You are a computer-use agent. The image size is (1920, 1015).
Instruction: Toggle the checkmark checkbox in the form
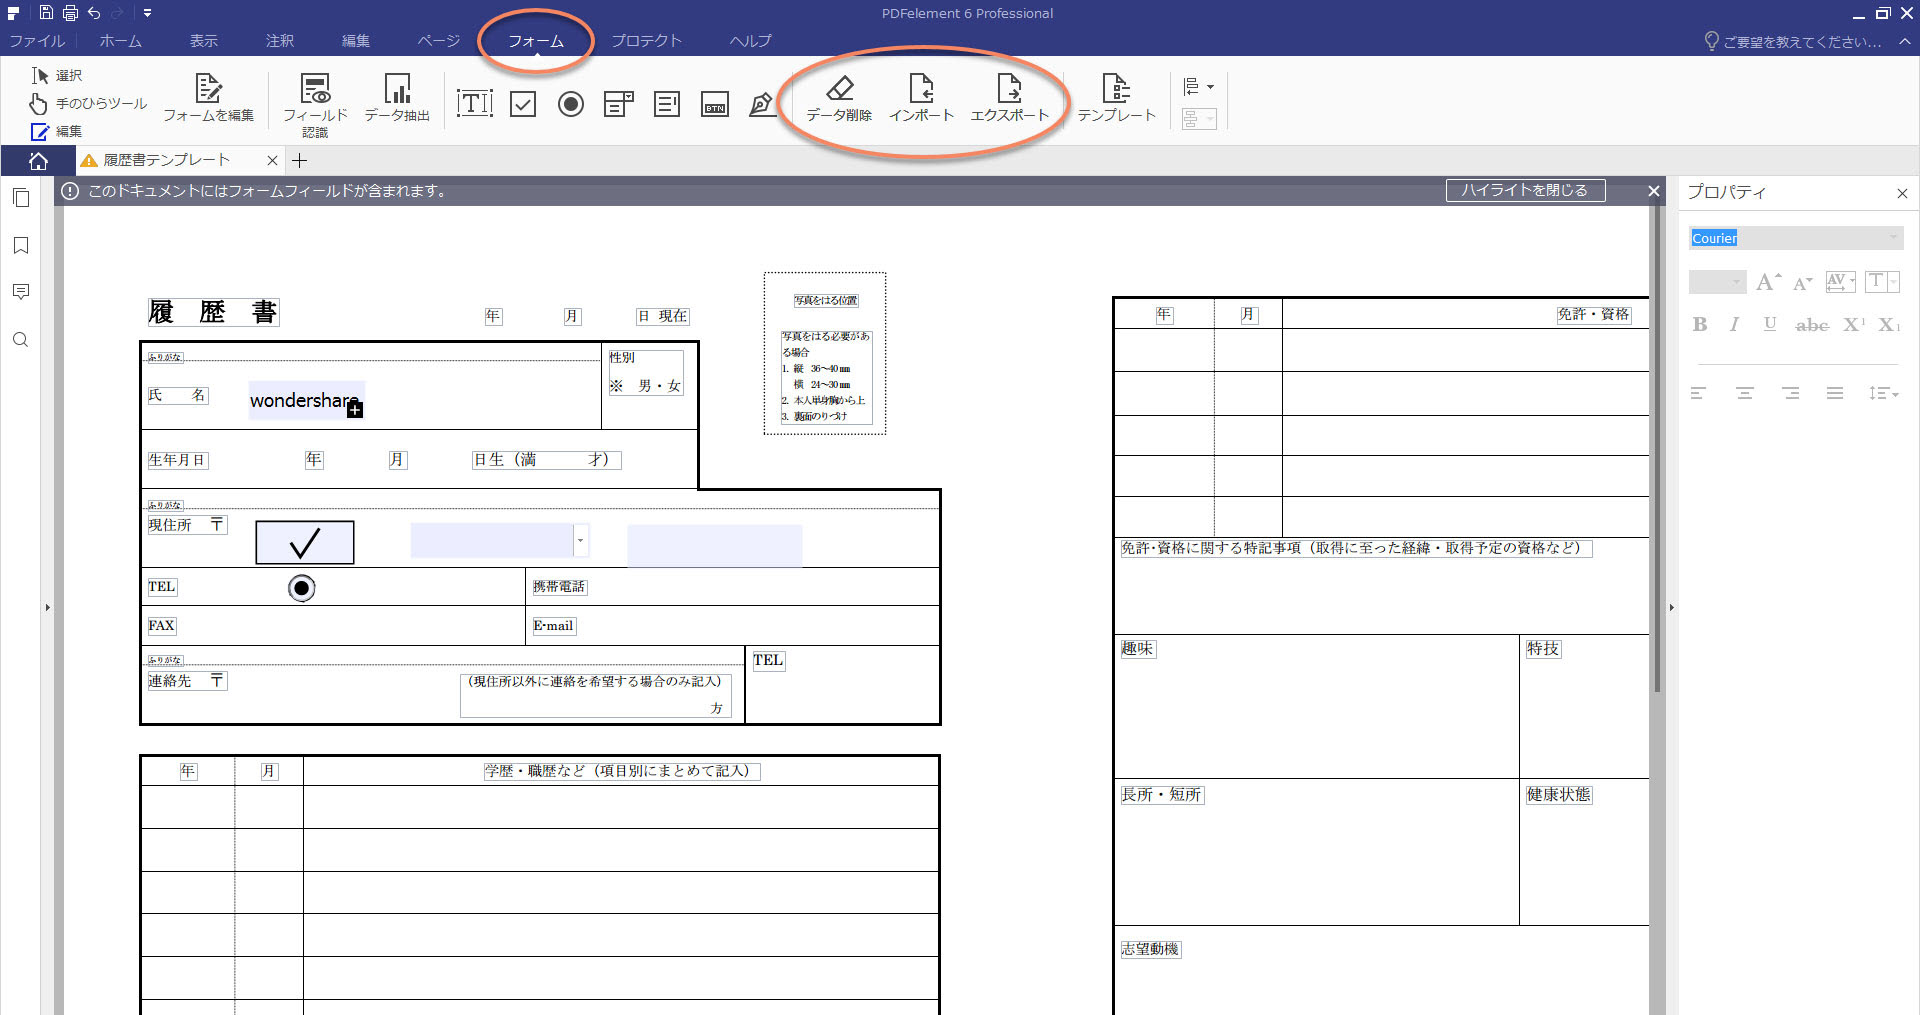click(305, 542)
